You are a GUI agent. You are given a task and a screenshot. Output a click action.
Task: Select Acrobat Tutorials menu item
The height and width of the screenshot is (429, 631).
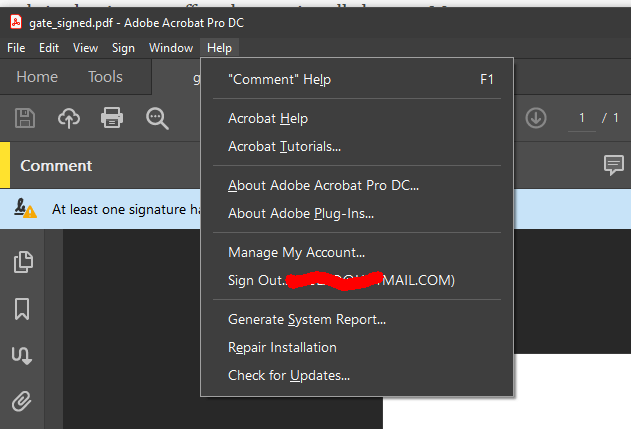click(284, 146)
